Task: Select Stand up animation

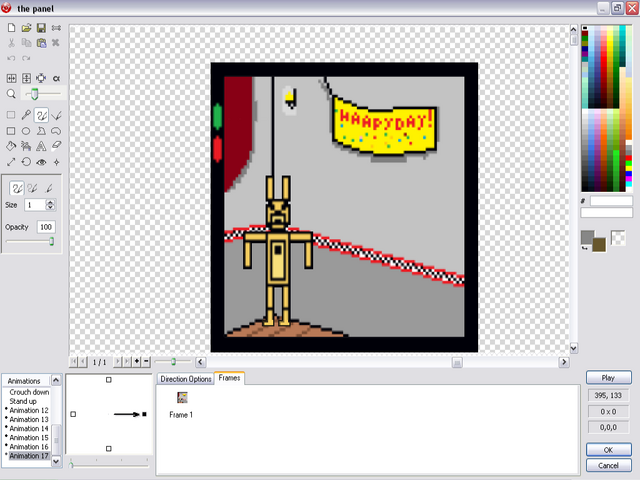Action: [x=23, y=401]
